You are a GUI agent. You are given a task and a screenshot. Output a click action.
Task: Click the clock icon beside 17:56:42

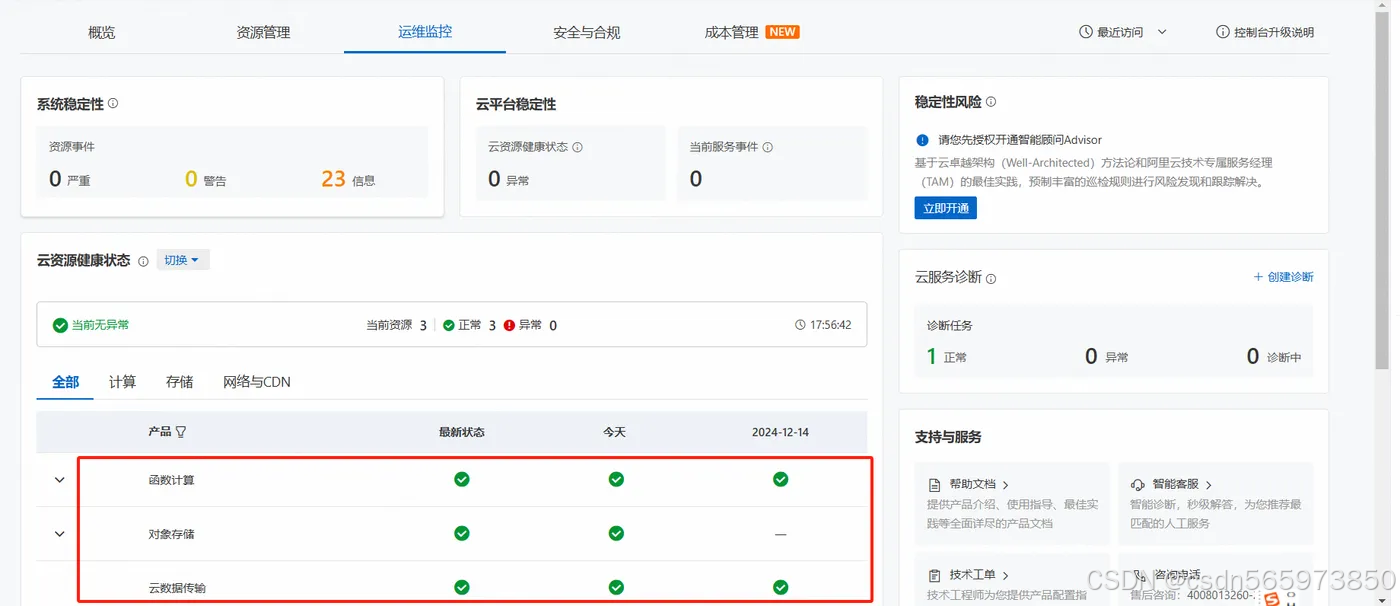point(799,324)
